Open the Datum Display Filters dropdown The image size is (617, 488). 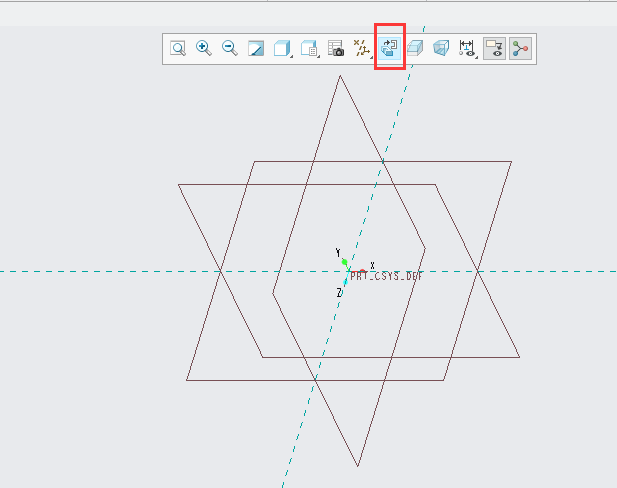(x=362, y=48)
